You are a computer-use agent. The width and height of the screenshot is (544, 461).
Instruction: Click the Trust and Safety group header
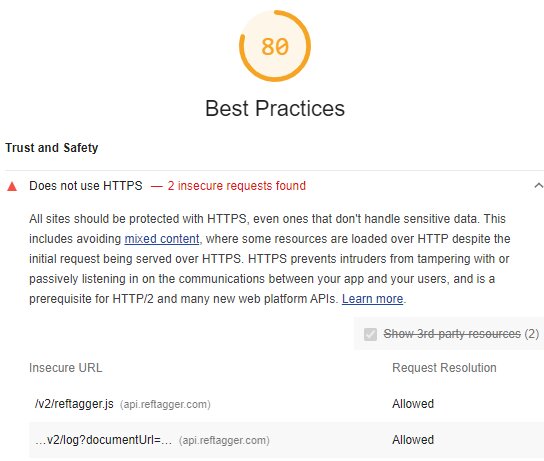pyautogui.click(x=52, y=148)
